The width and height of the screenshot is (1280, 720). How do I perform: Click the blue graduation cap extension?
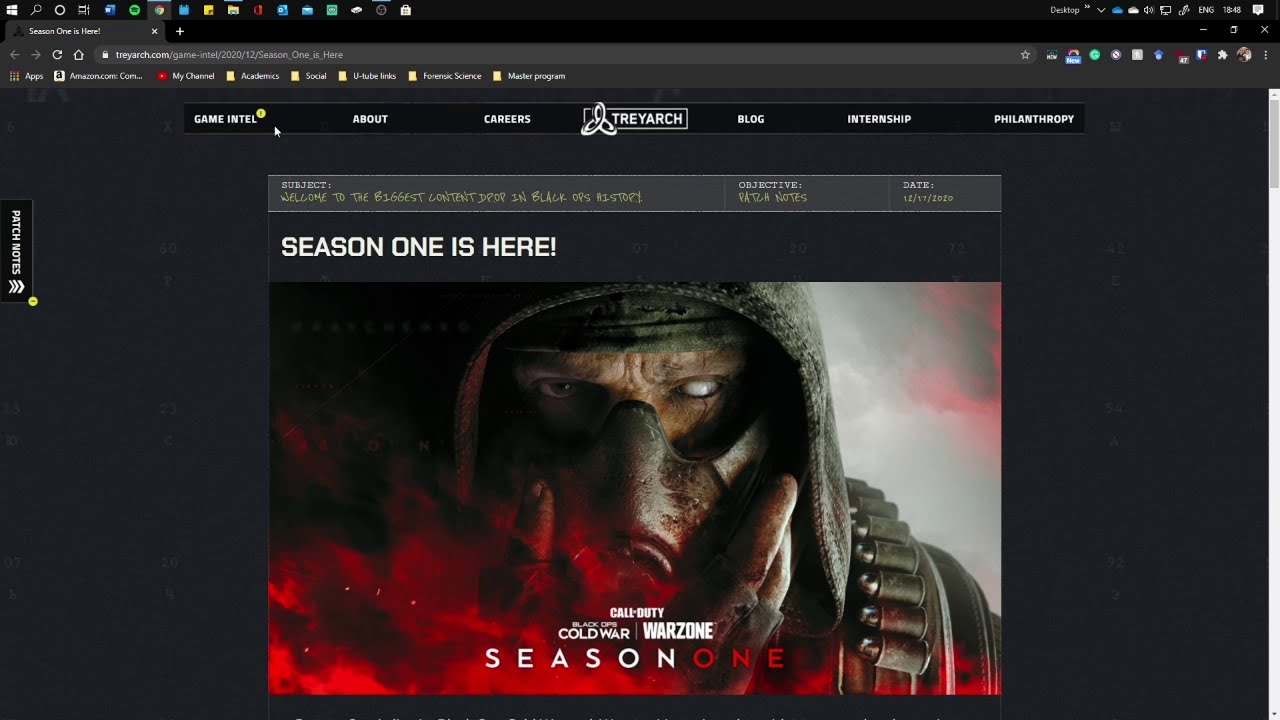coord(1158,55)
